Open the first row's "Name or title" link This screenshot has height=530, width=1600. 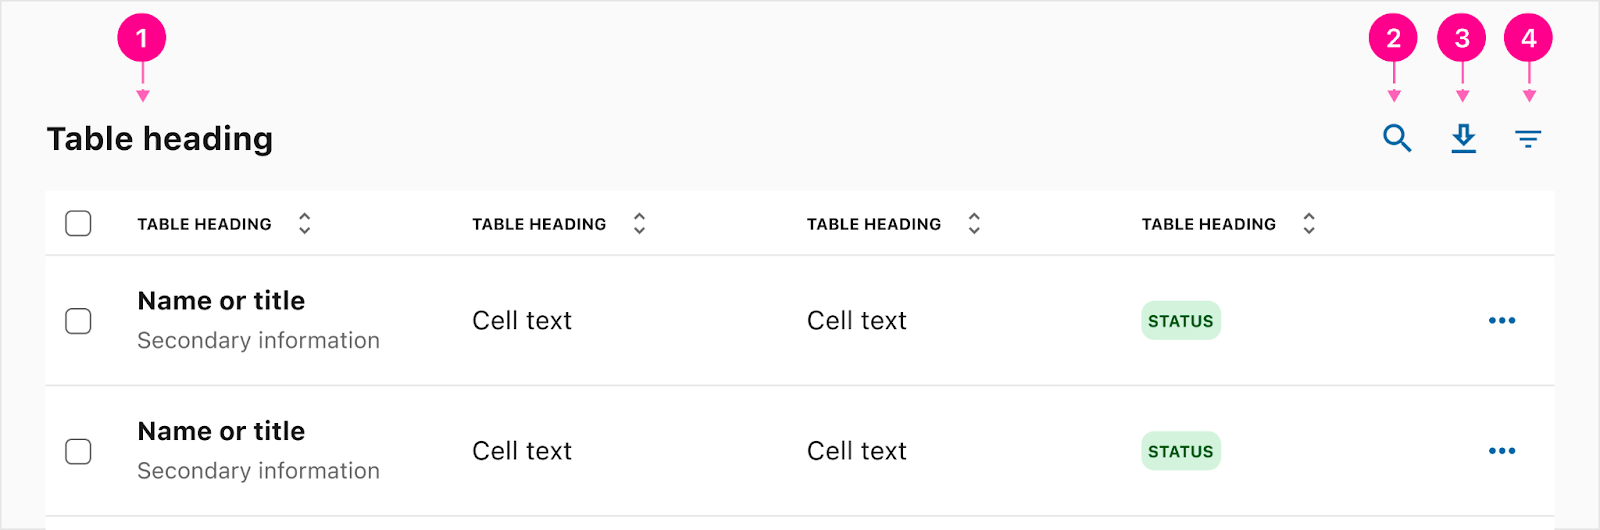[x=221, y=301]
